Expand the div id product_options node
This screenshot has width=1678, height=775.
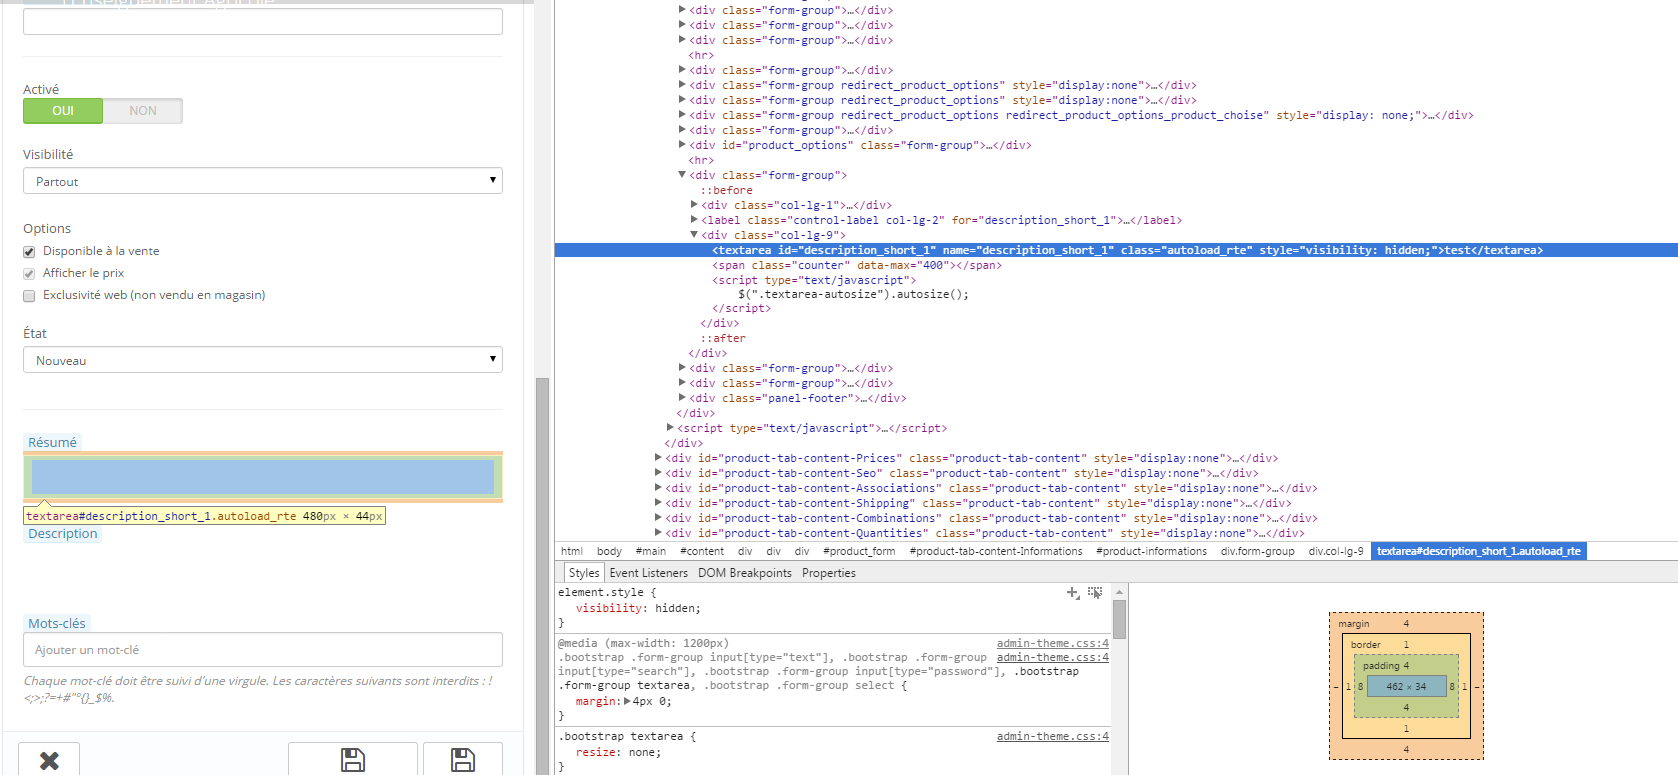point(682,145)
